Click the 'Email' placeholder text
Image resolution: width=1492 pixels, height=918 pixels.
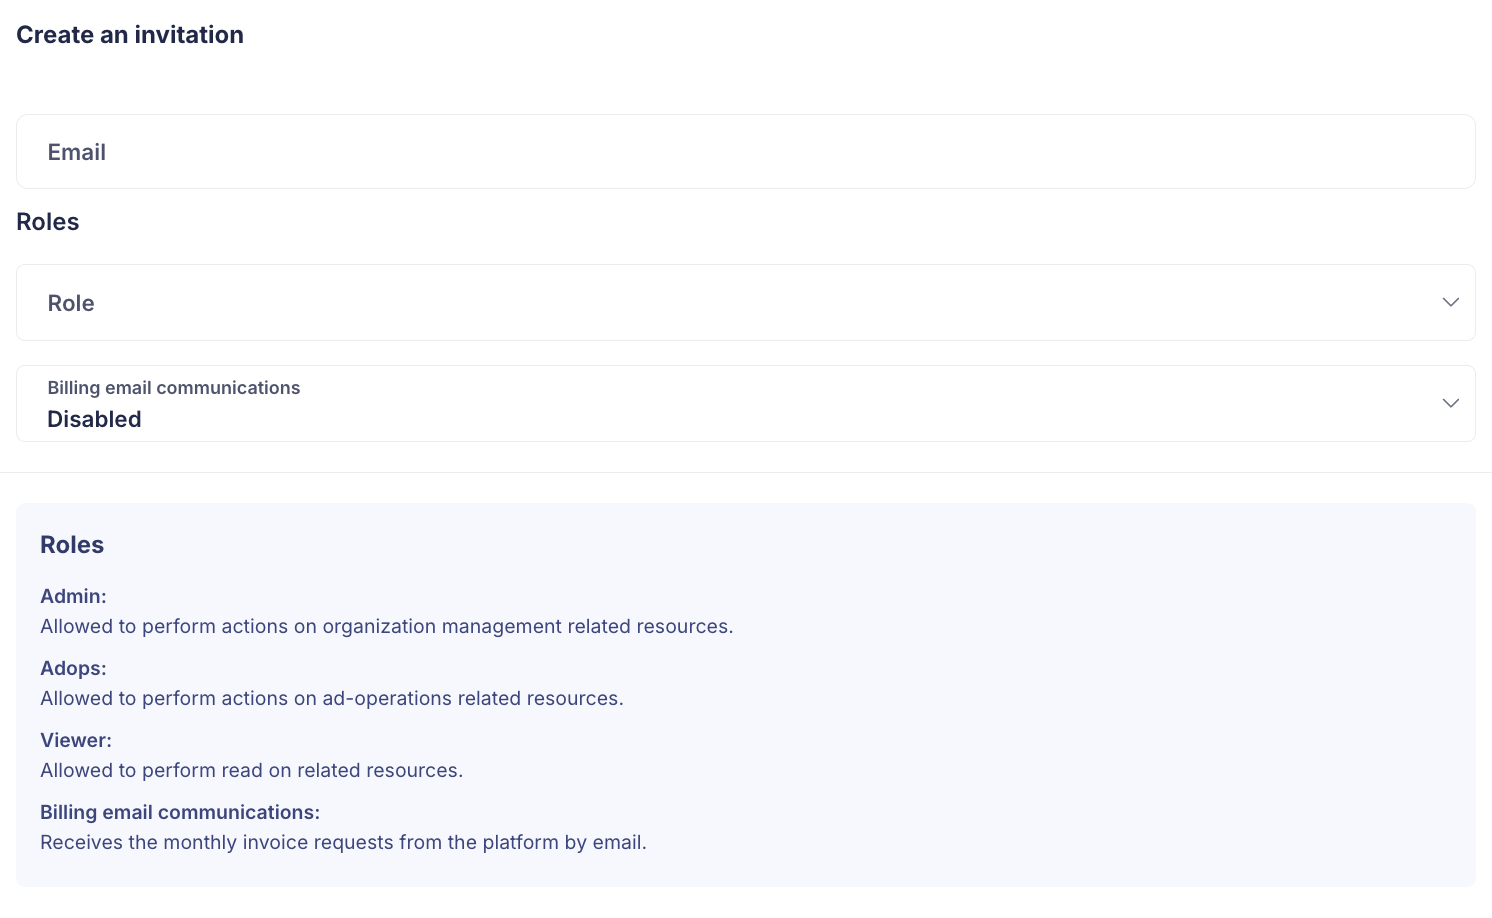pos(77,152)
